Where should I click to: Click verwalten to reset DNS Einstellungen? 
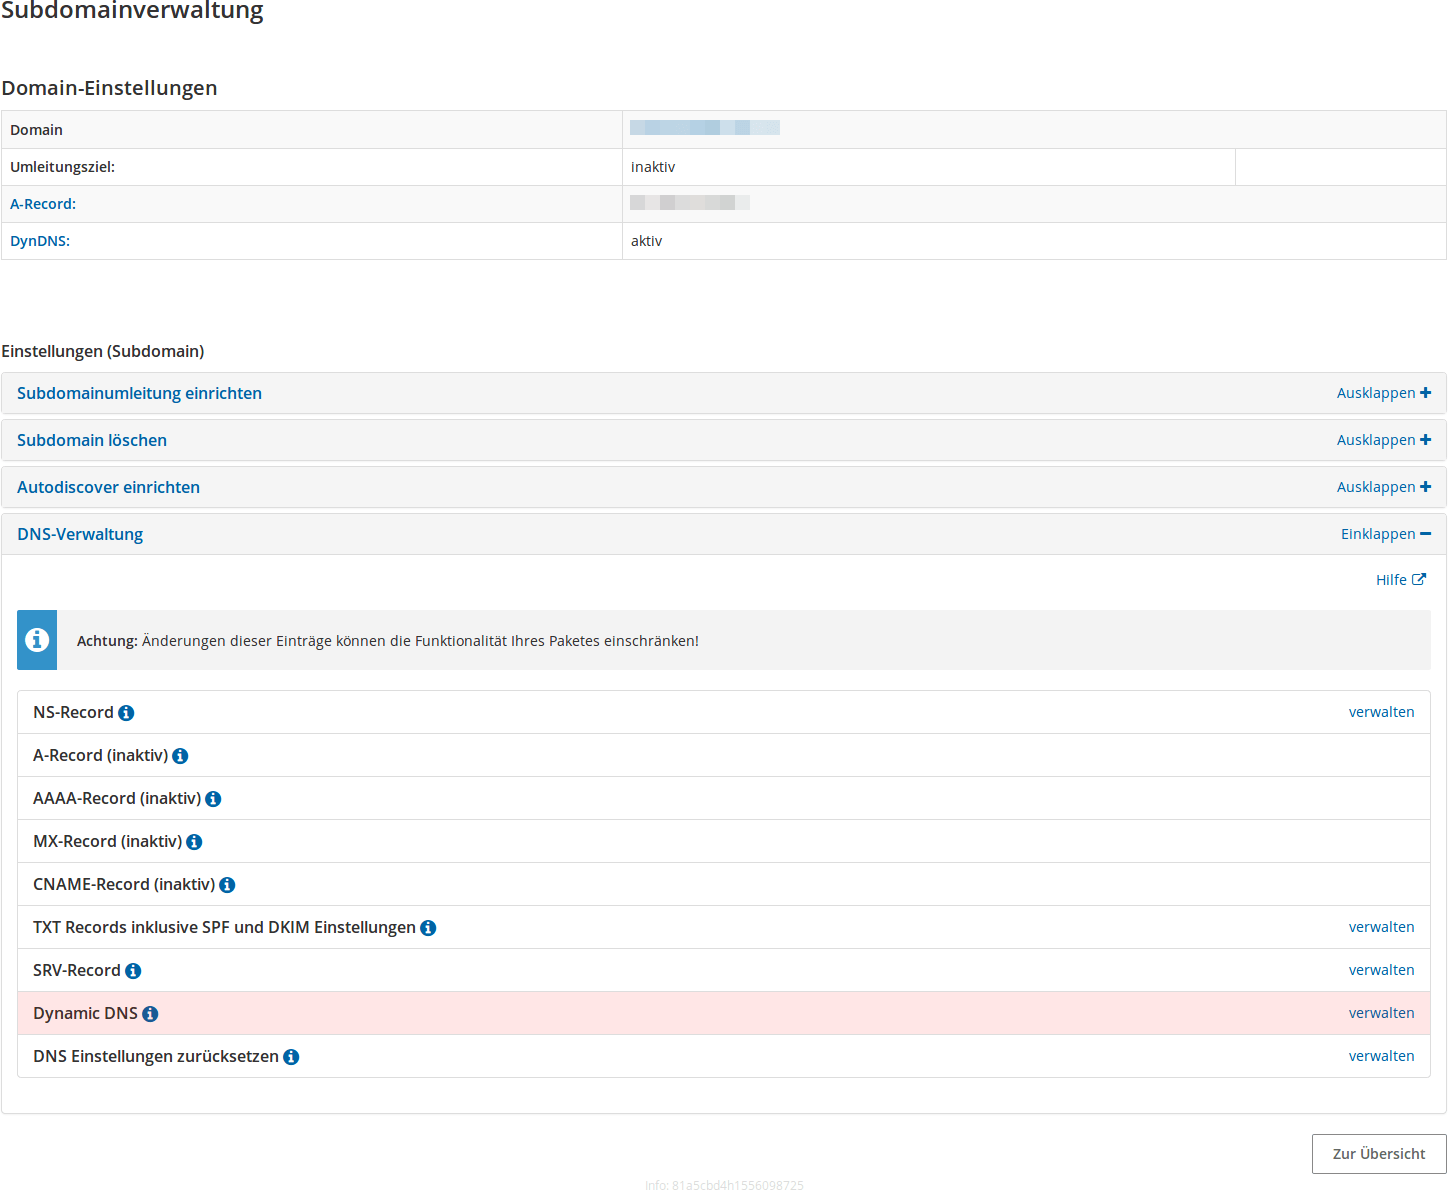click(x=1381, y=1056)
